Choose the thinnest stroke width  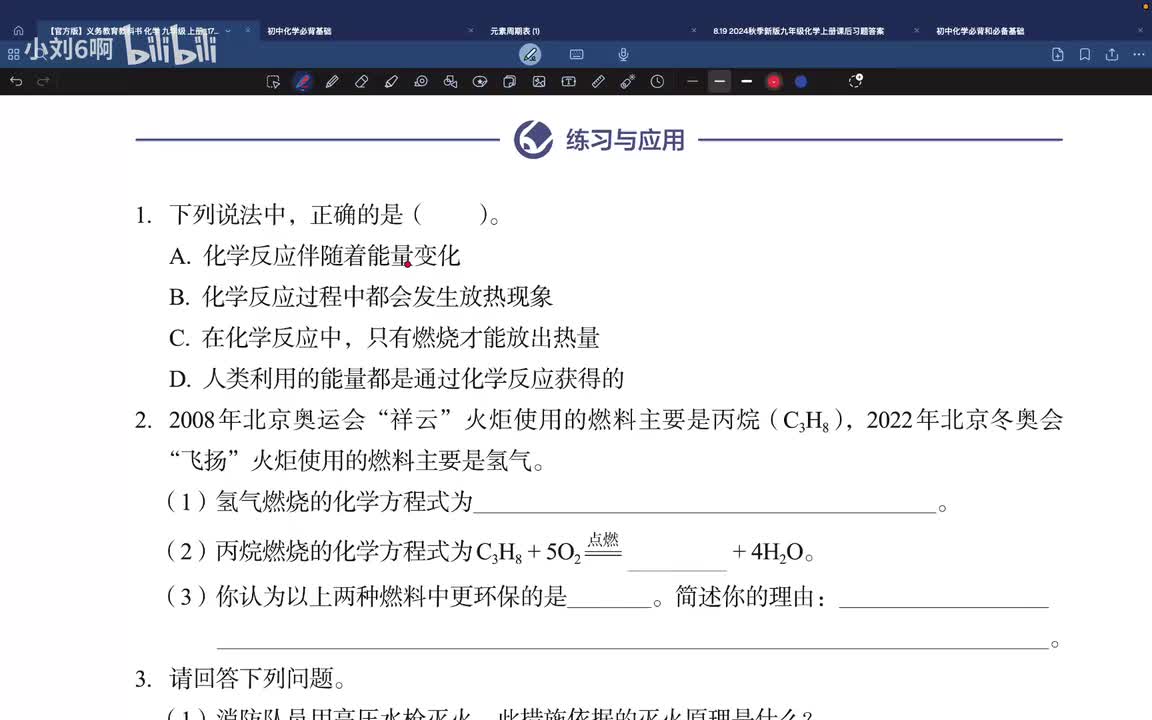pyautogui.click(x=692, y=82)
